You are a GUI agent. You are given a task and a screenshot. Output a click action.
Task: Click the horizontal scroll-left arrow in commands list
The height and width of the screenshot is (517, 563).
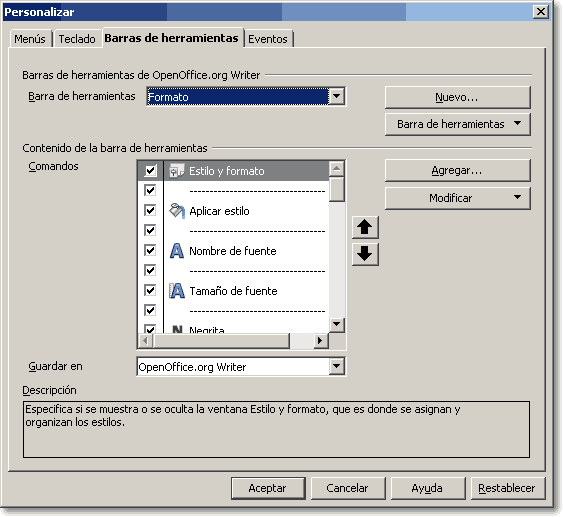coord(145,340)
